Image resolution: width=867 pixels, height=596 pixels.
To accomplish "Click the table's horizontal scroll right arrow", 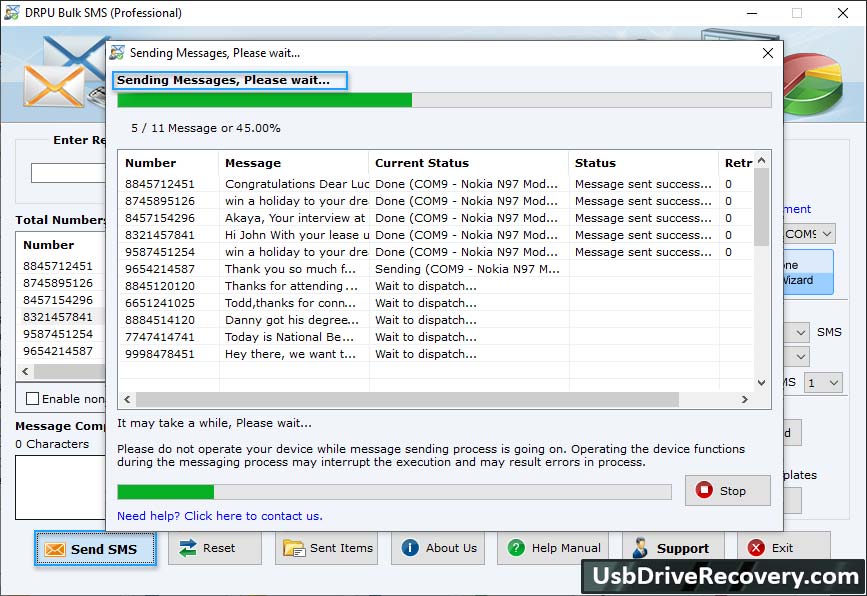I will click(745, 399).
